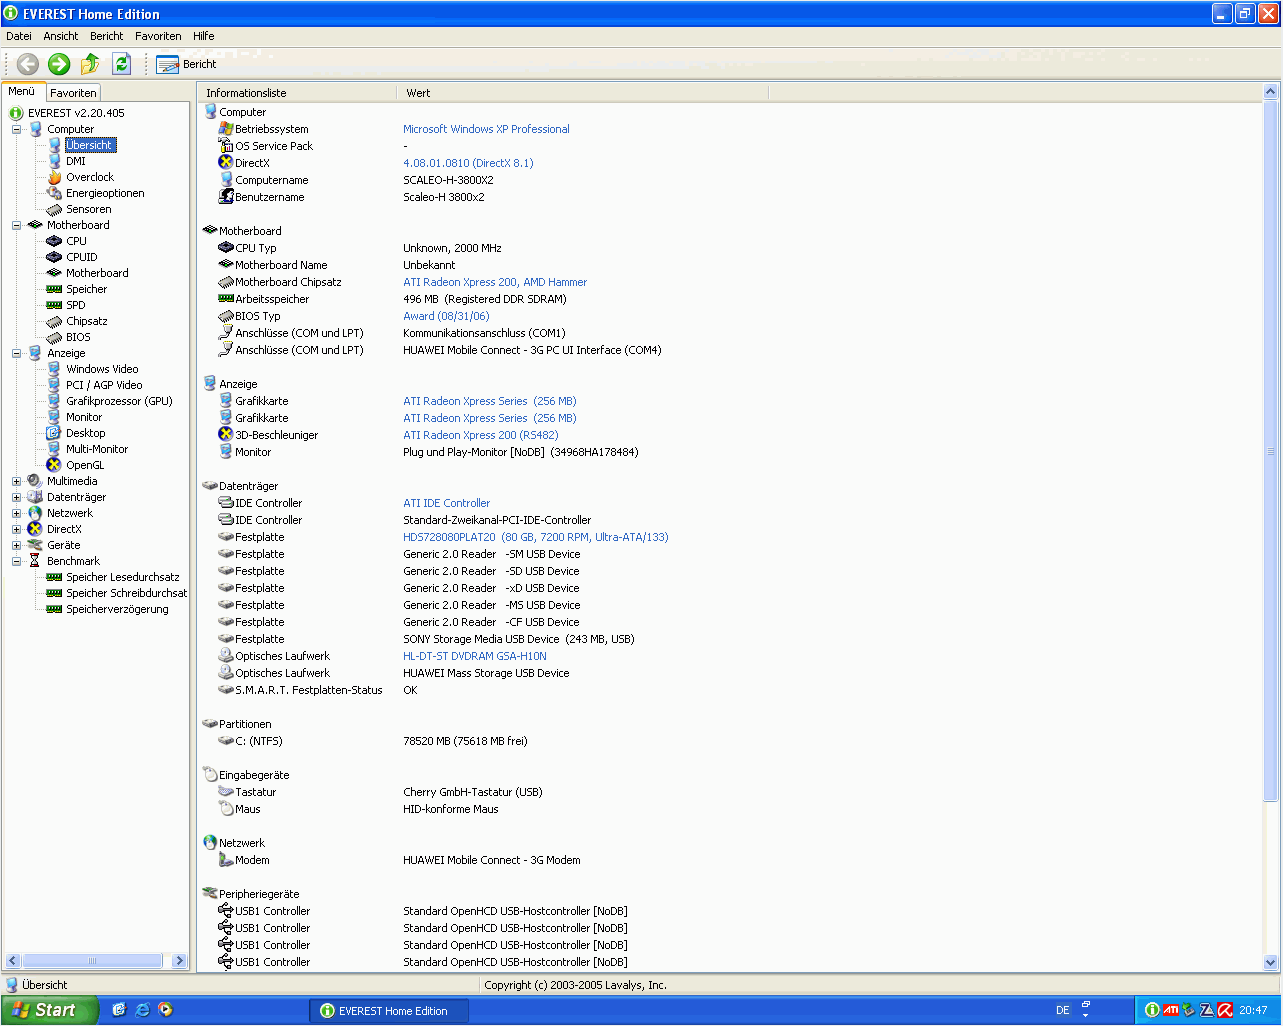The image size is (1283, 1026).
Task: Select the BIOS icon in tree
Action: tap(54, 337)
